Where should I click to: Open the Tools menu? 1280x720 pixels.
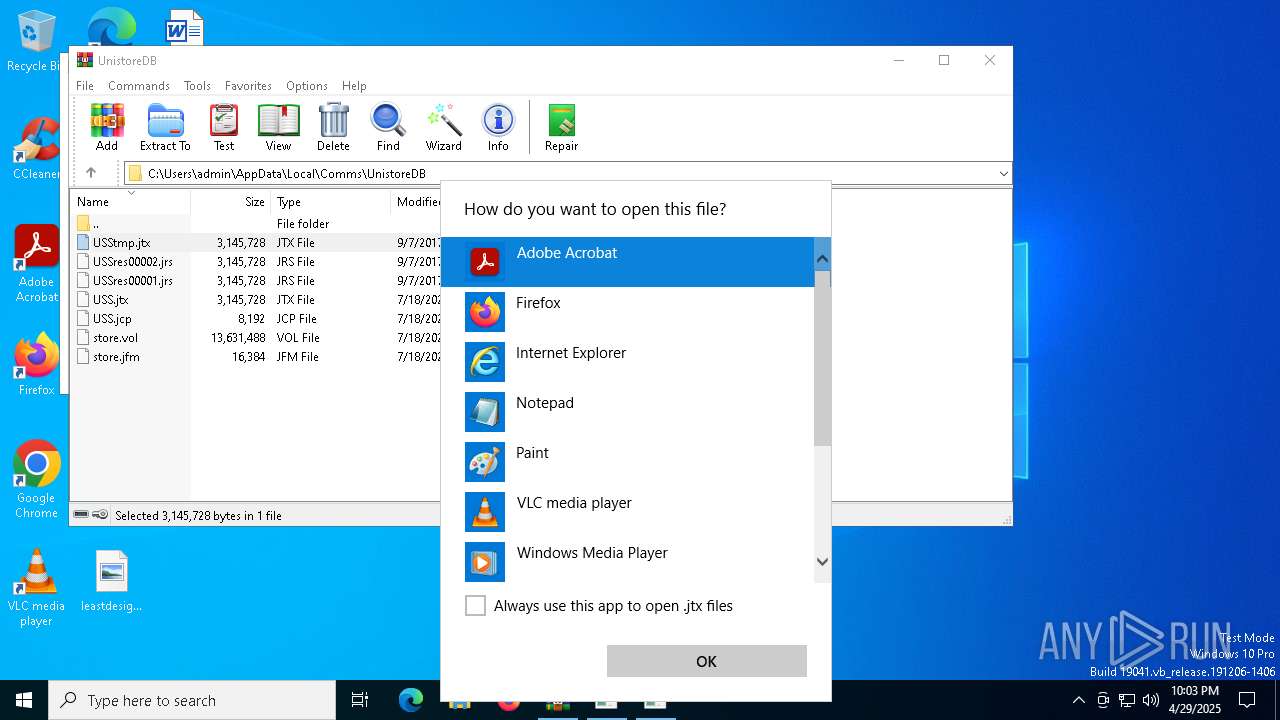tap(197, 86)
